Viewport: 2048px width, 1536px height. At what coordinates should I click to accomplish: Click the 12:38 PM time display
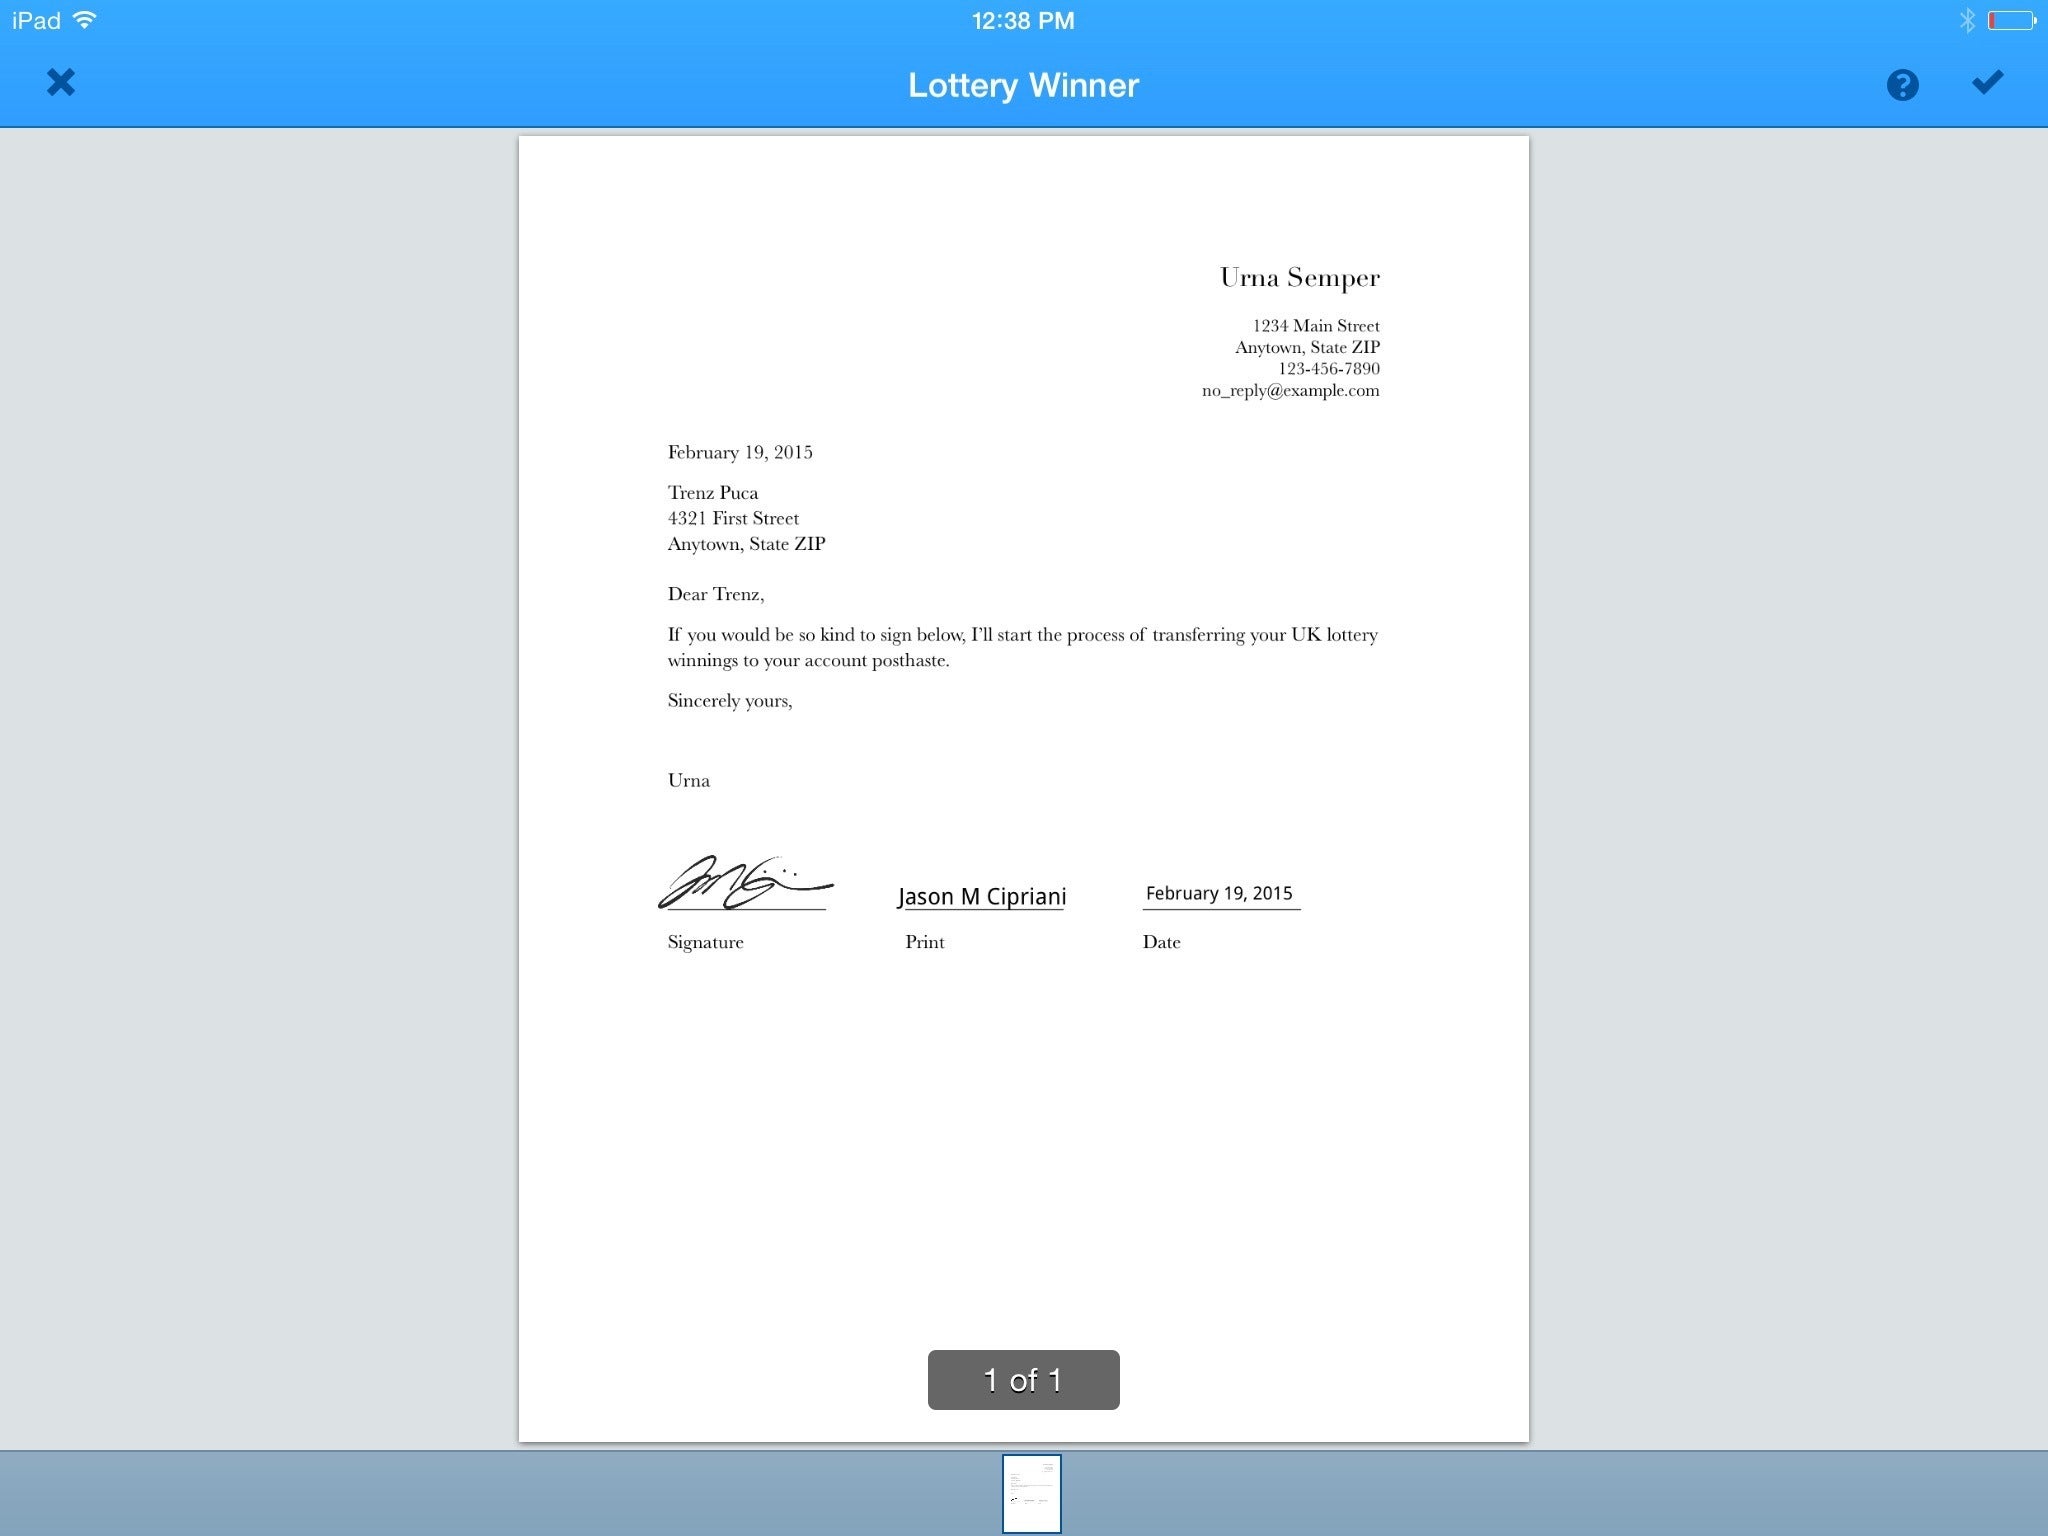1022,19
